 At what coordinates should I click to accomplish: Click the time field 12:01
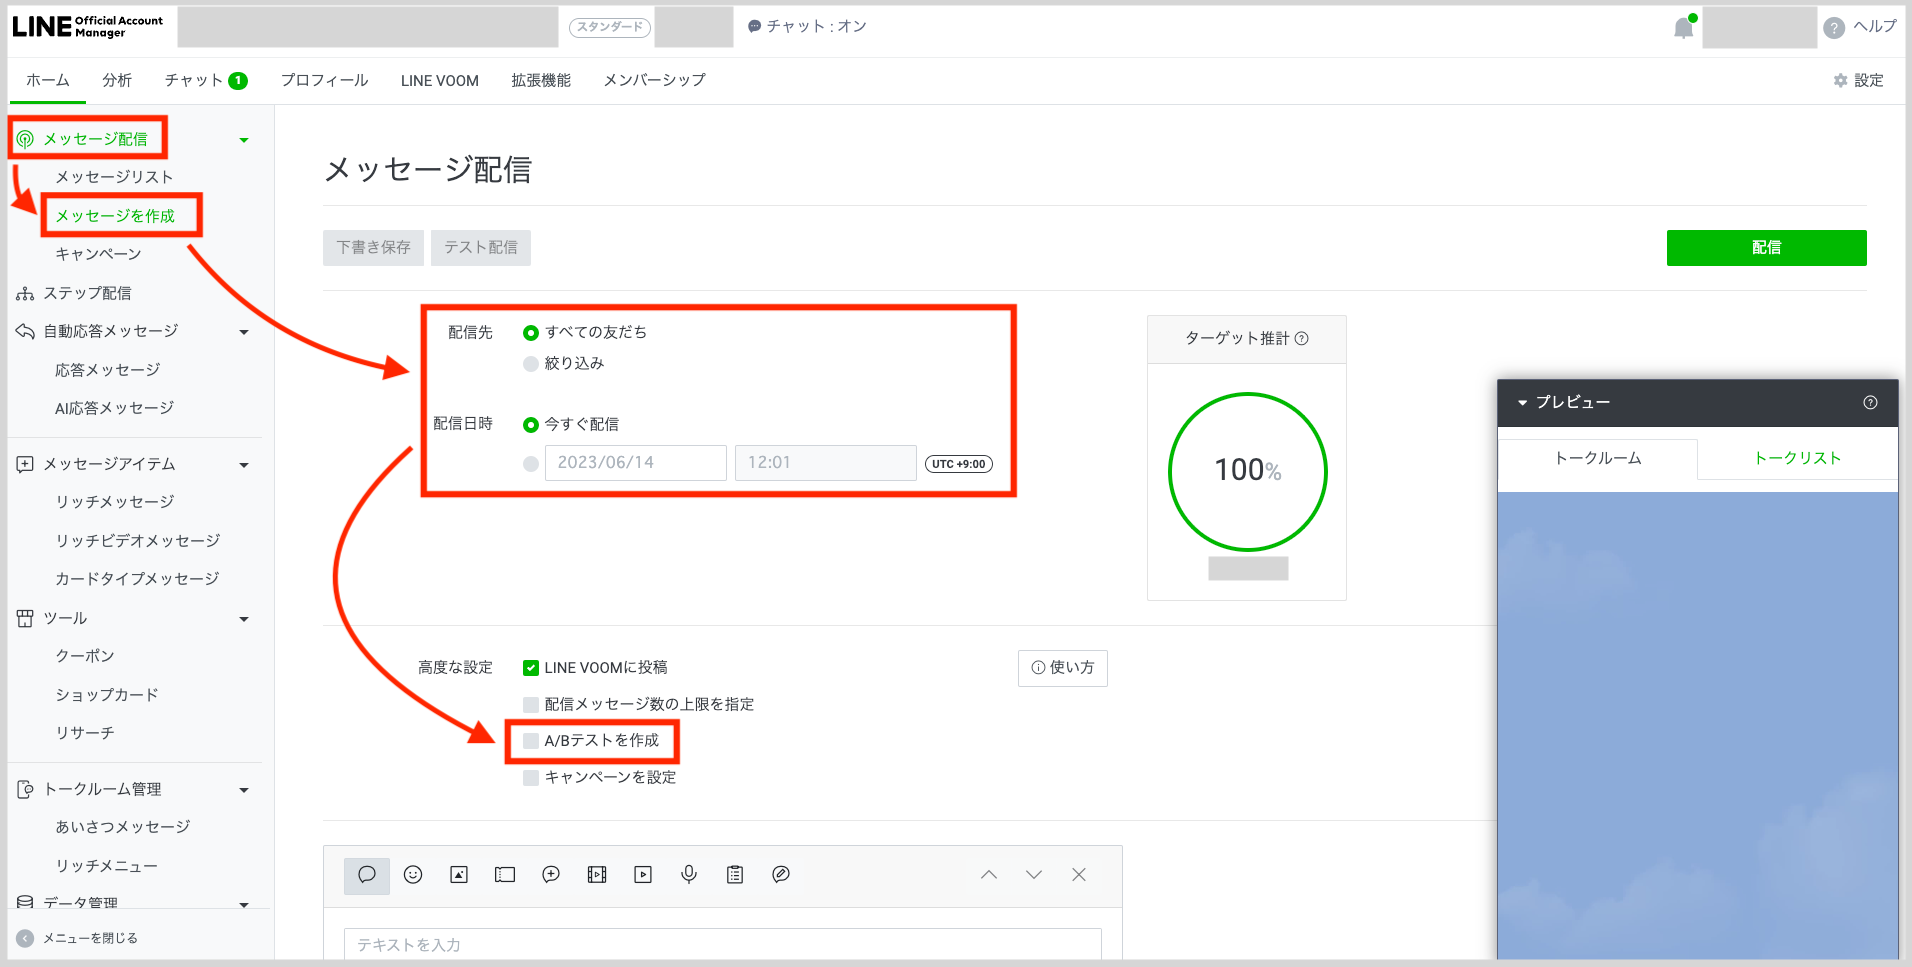pos(826,463)
